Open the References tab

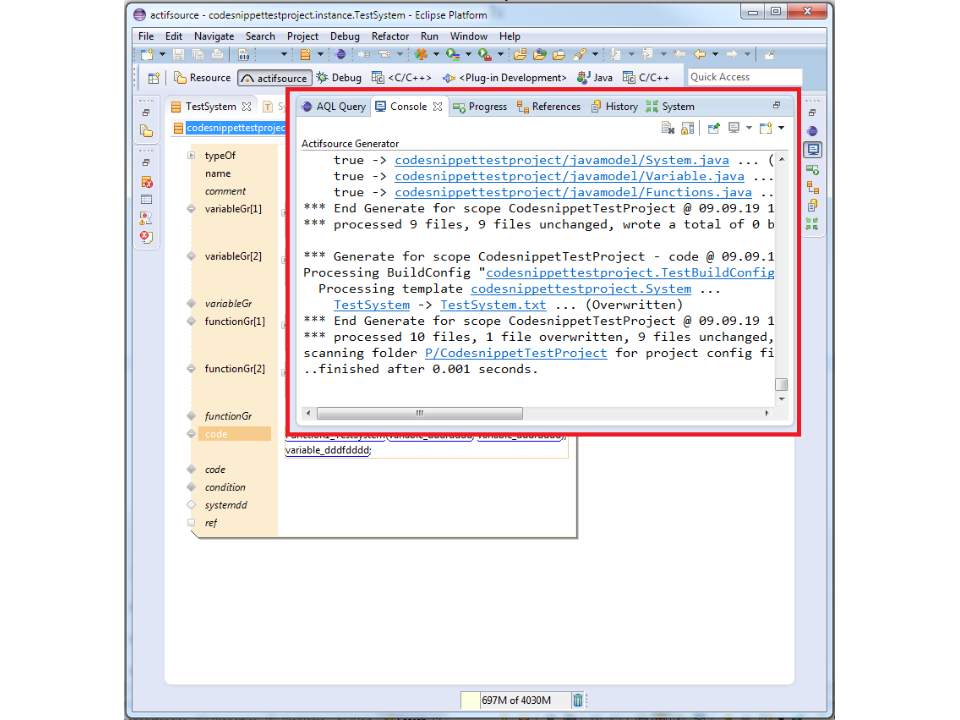pyautogui.click(x=548, y=106)
